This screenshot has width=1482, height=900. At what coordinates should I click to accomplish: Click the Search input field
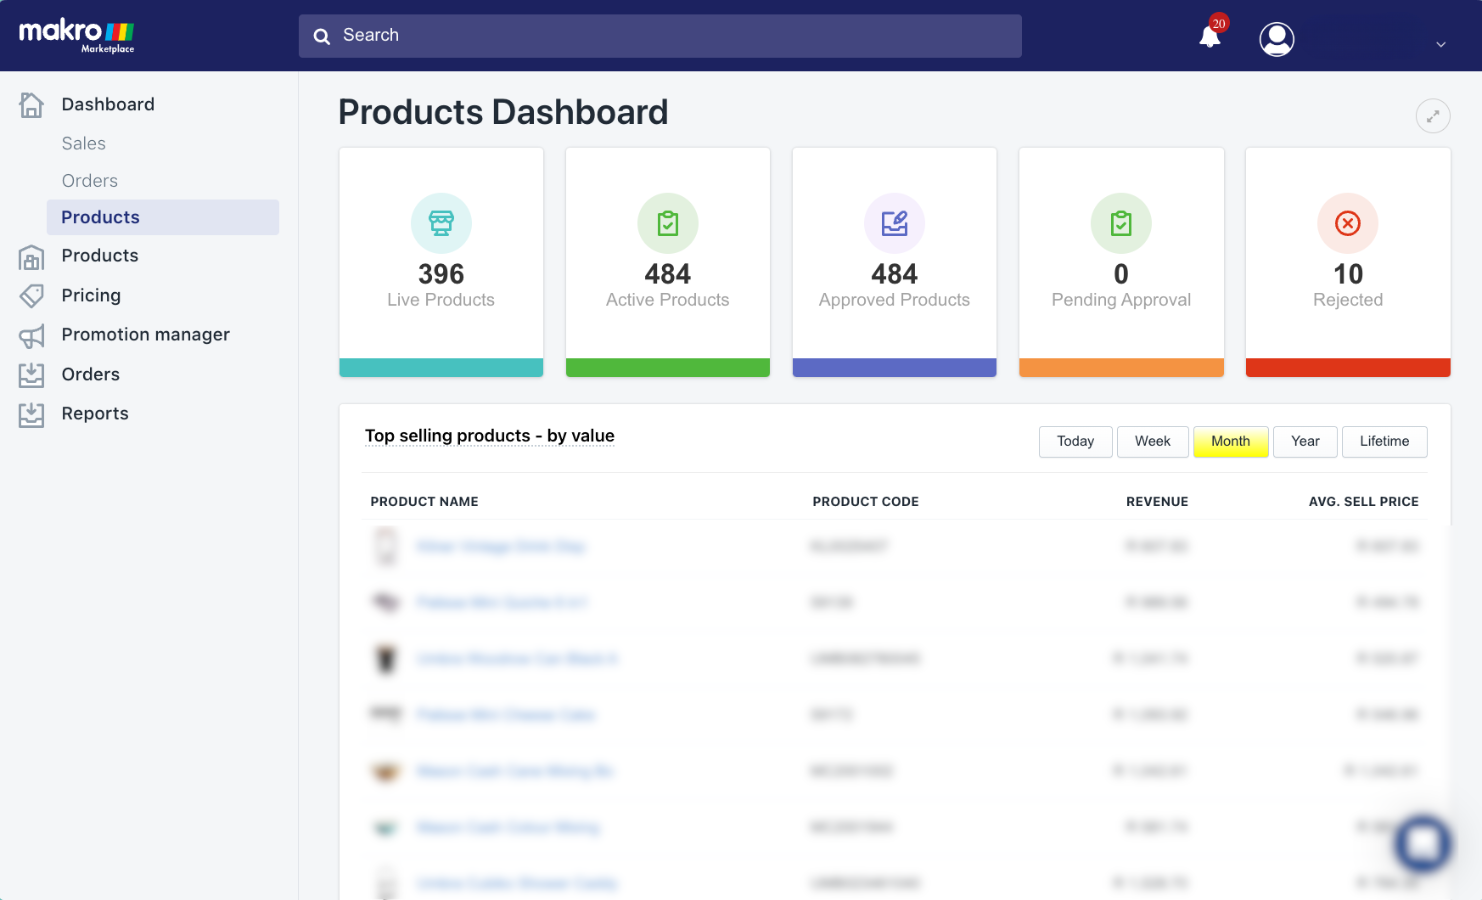click(x=660, y=36)
